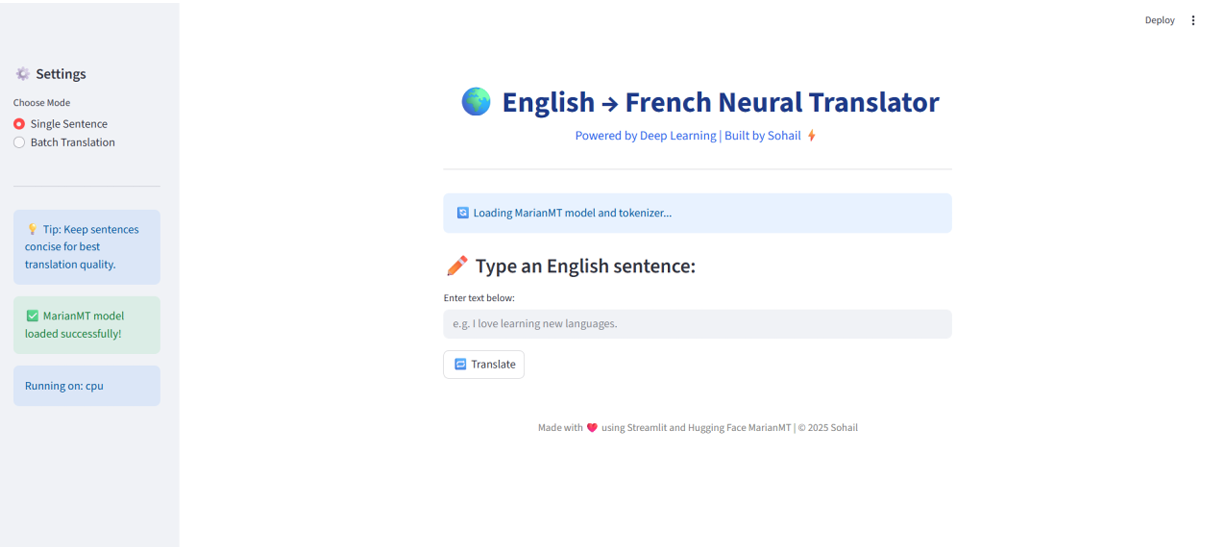1222x548 pixels.
Task: Click the Powered by Deep Learning subtitle
Action: tap(687, 136)
